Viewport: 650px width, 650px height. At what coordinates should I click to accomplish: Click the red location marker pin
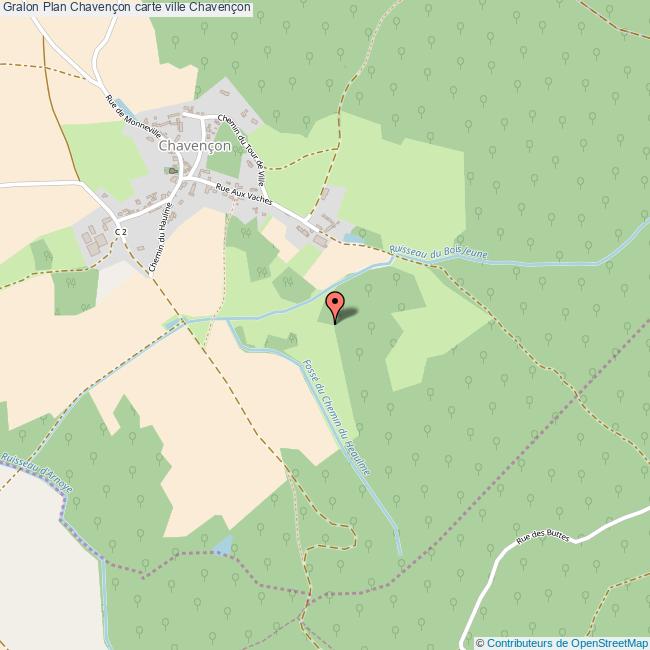[335, 308]
